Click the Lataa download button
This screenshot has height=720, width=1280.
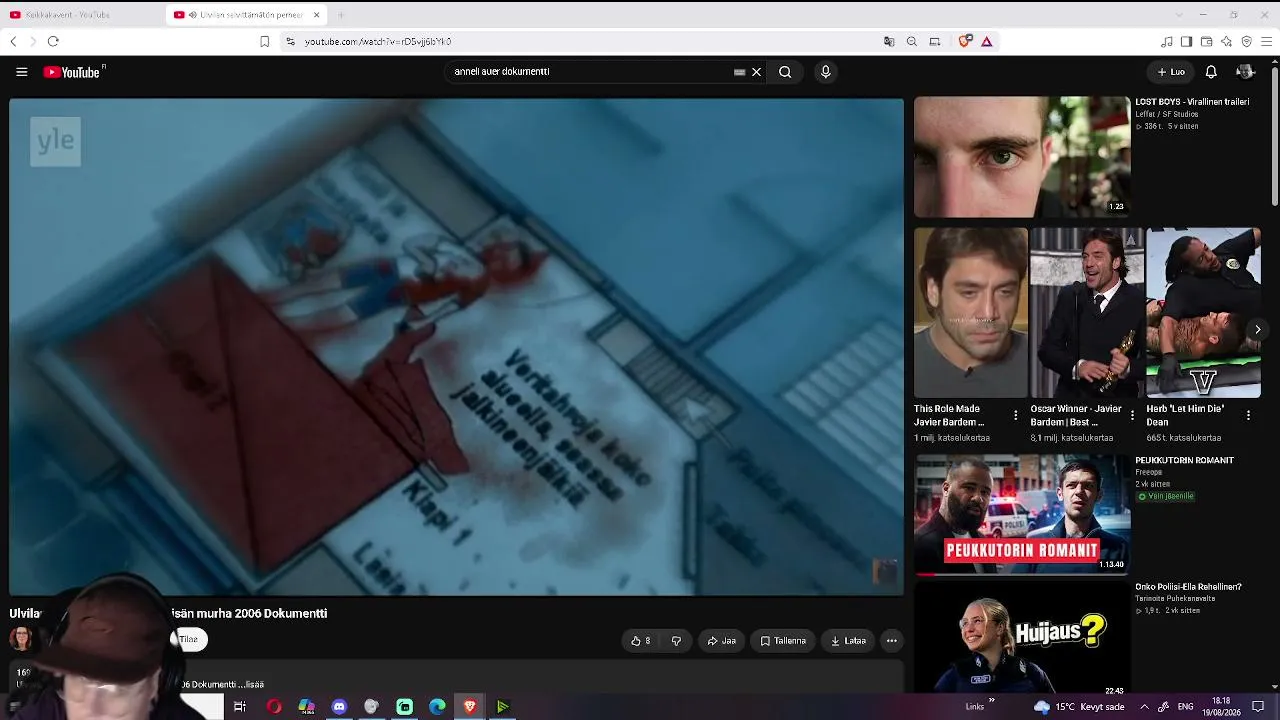click(x=848, y=641)
